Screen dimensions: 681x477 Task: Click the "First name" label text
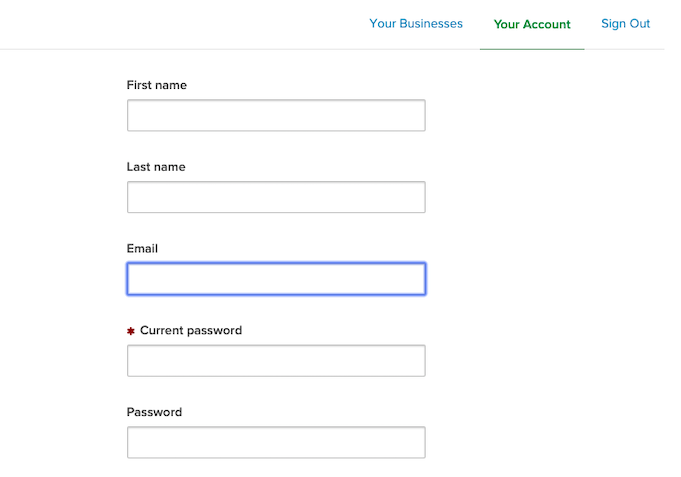click(156, 85)
